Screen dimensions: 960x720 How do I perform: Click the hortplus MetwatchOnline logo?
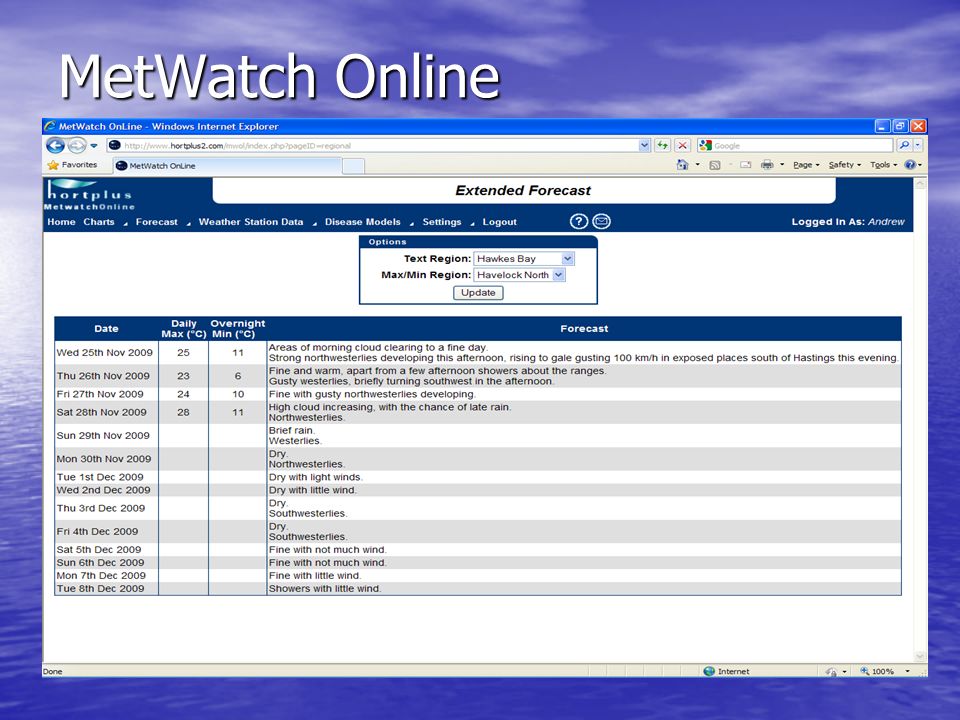[89, 194]
